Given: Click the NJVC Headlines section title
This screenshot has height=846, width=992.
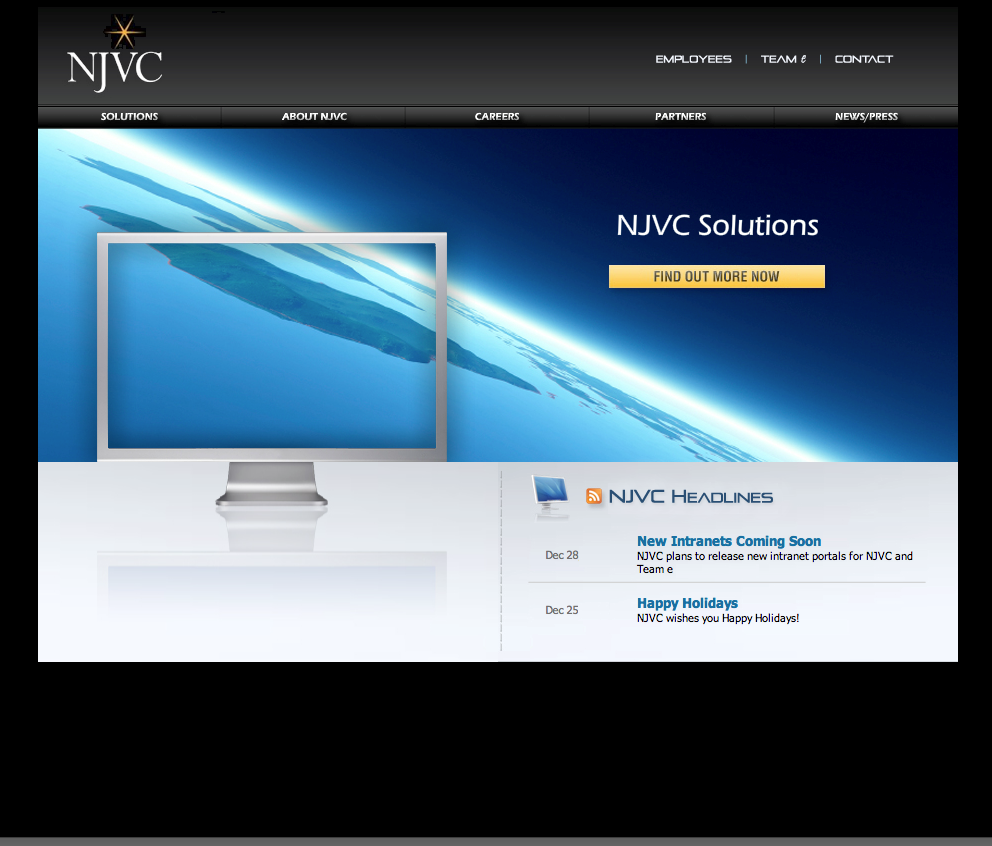Looking at the screenshot, I should pyautogui.click(x=691, y=497).
